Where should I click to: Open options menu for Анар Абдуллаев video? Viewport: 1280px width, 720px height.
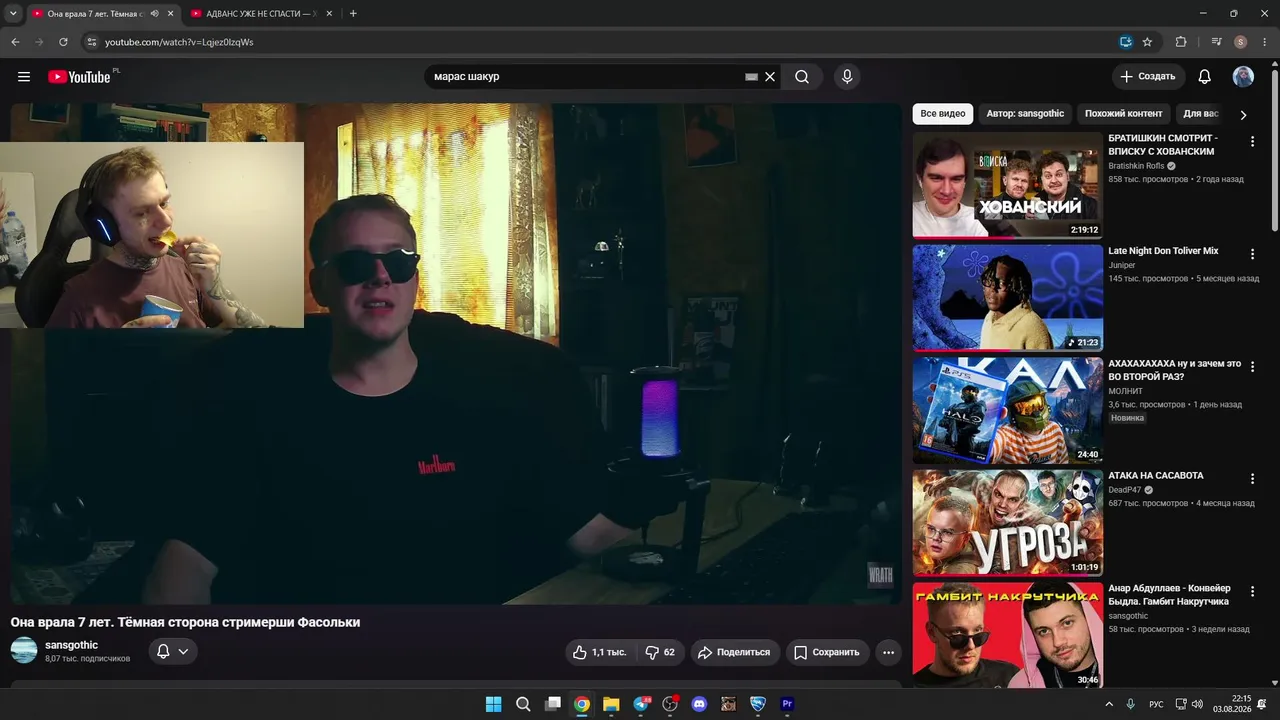point(1252,592)
